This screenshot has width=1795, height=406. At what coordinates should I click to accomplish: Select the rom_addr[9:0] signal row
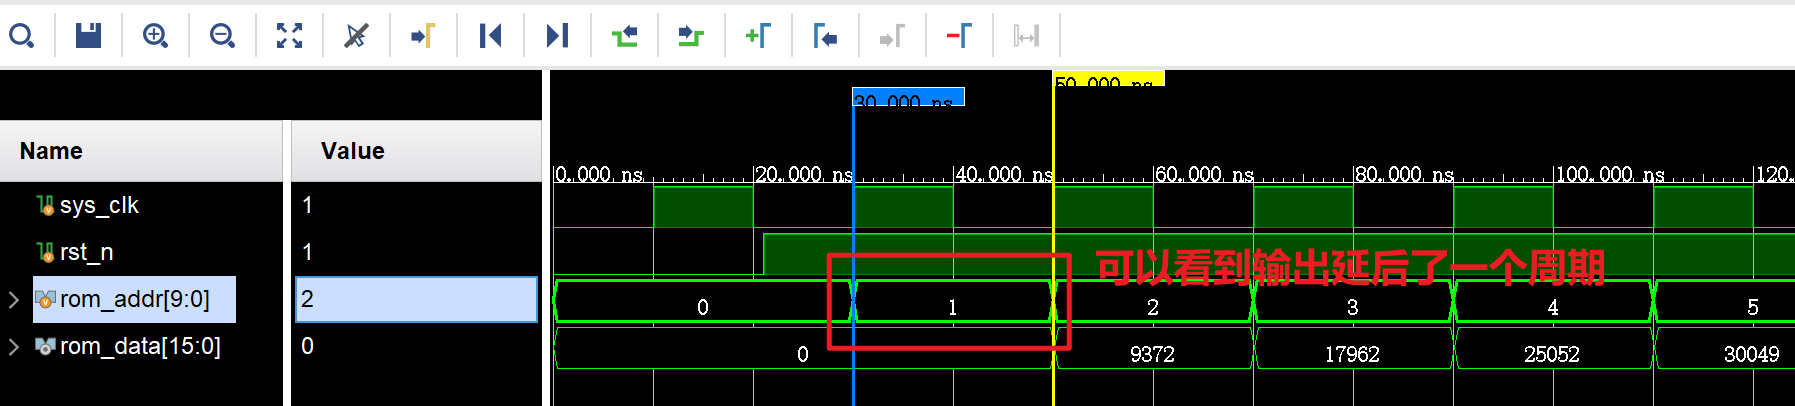click(134, 299)
